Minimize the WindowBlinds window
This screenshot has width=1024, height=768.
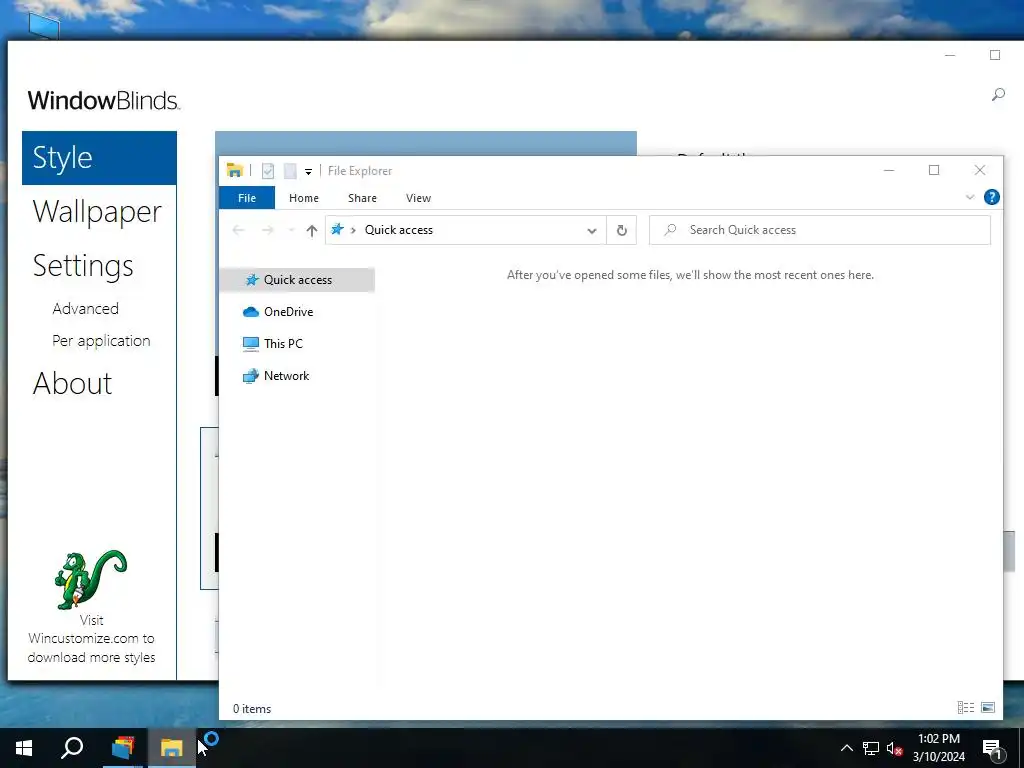coord(950,56)
